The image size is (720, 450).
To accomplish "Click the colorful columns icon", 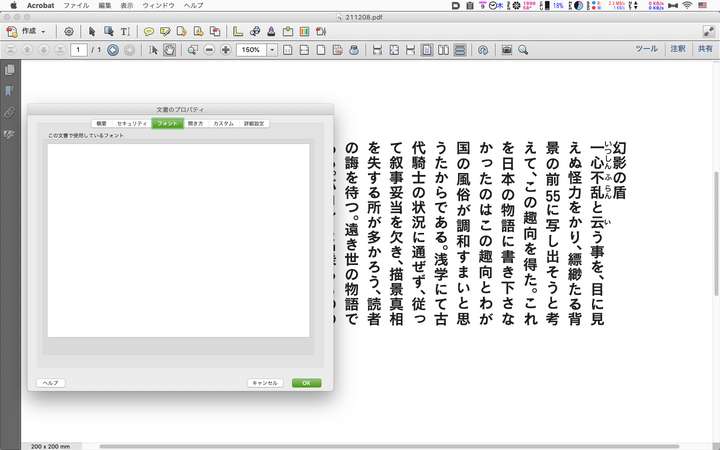I will (x=304, y=32).
